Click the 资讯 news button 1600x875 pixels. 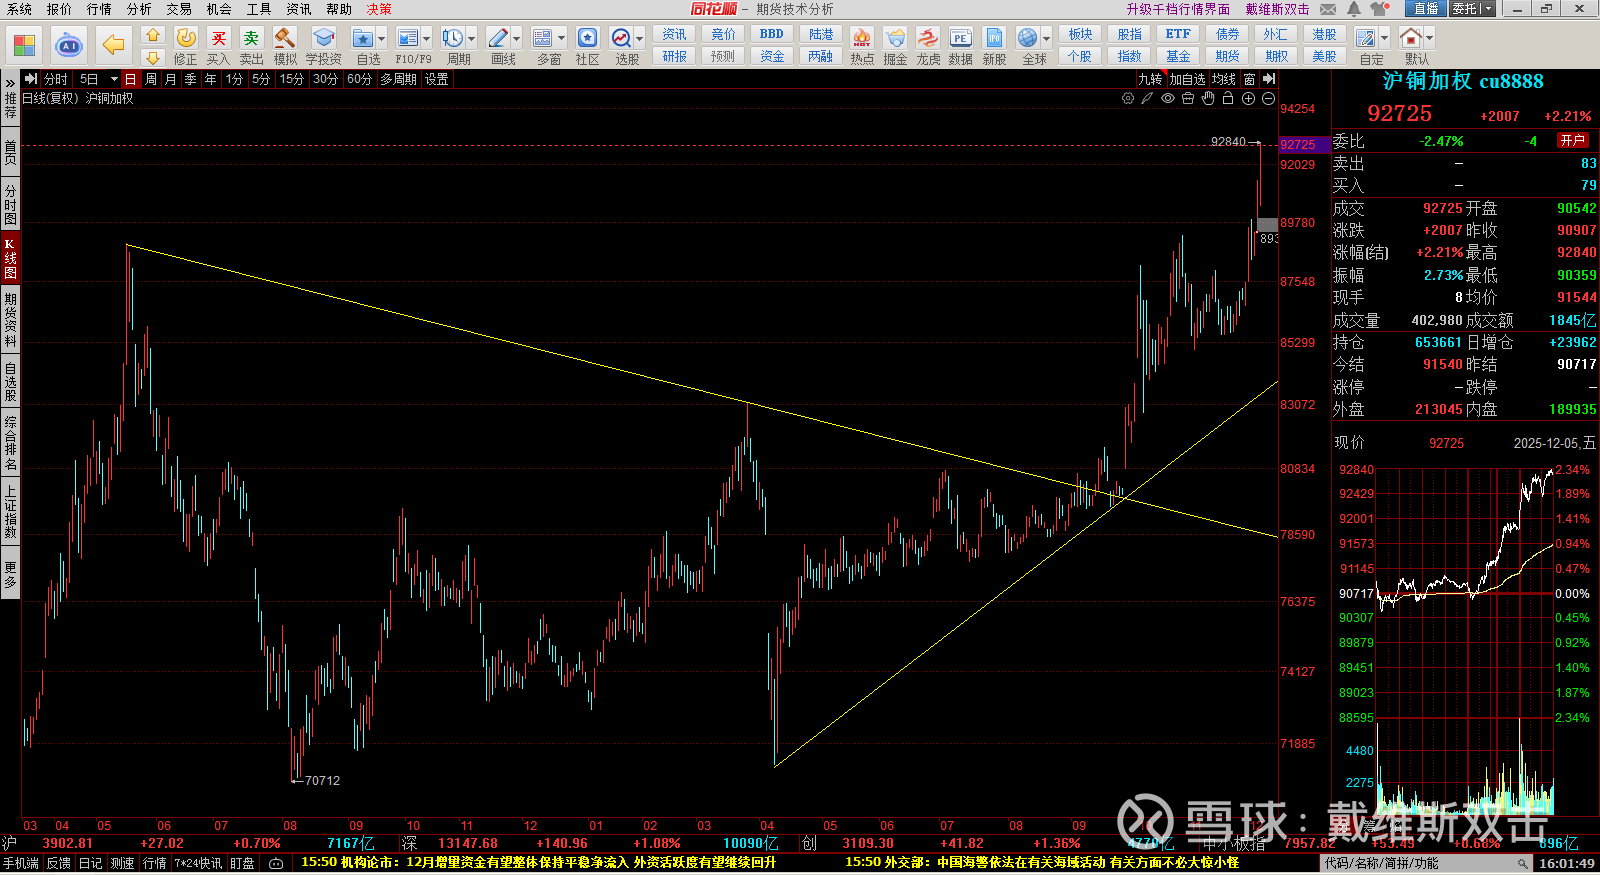[x=675, y=34]
